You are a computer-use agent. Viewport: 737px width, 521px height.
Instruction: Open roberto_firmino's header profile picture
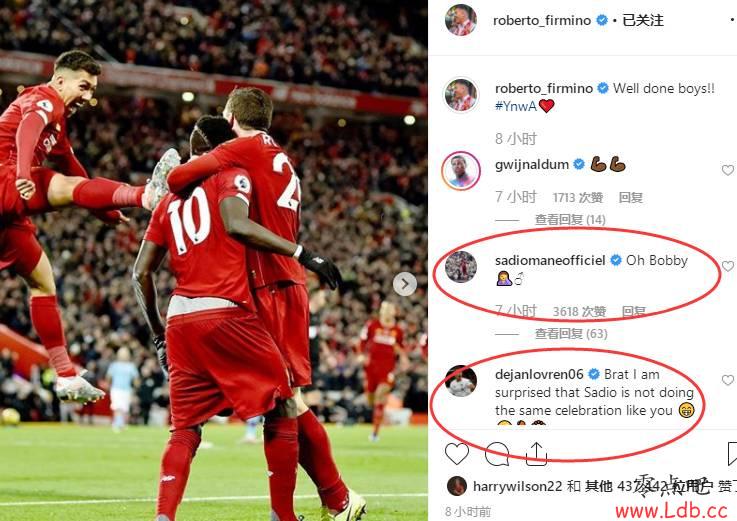tap(461, 21)
